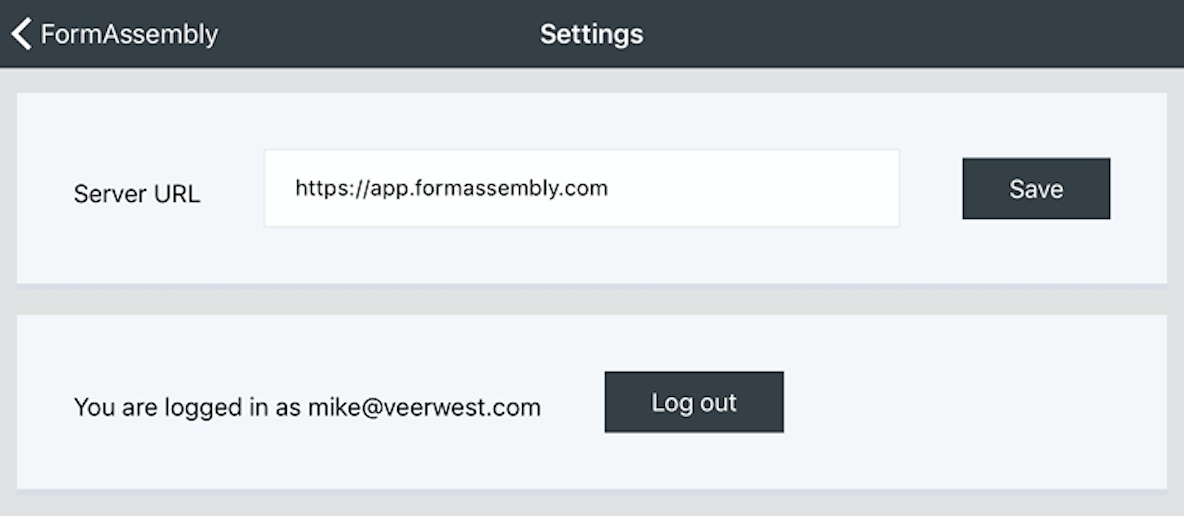Click blank header space between FormAssembly and Settings
The height and width of the screenshot is (516, 1184).
point(380,34)
